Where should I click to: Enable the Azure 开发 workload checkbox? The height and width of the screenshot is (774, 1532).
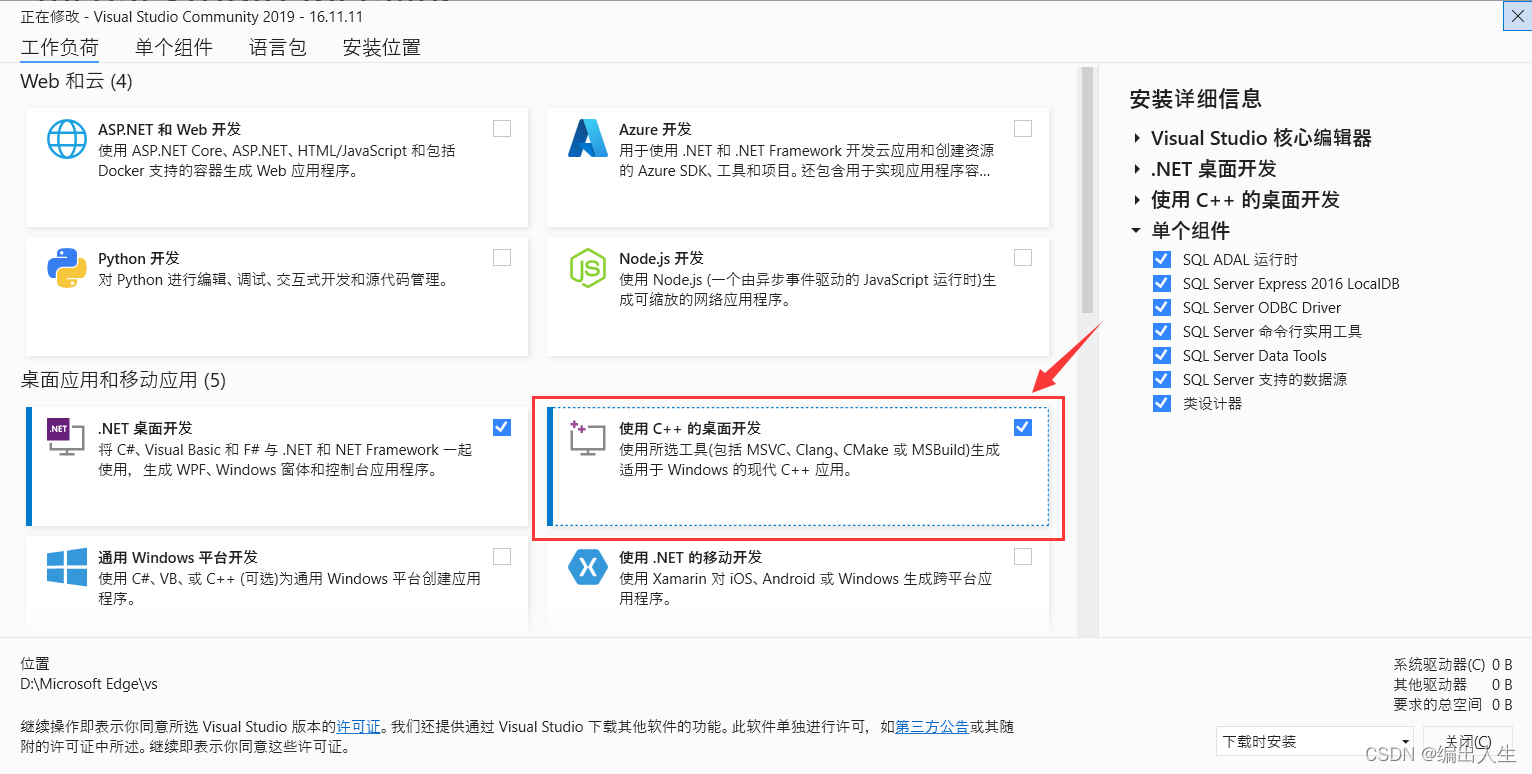[x=1023, y=128]
